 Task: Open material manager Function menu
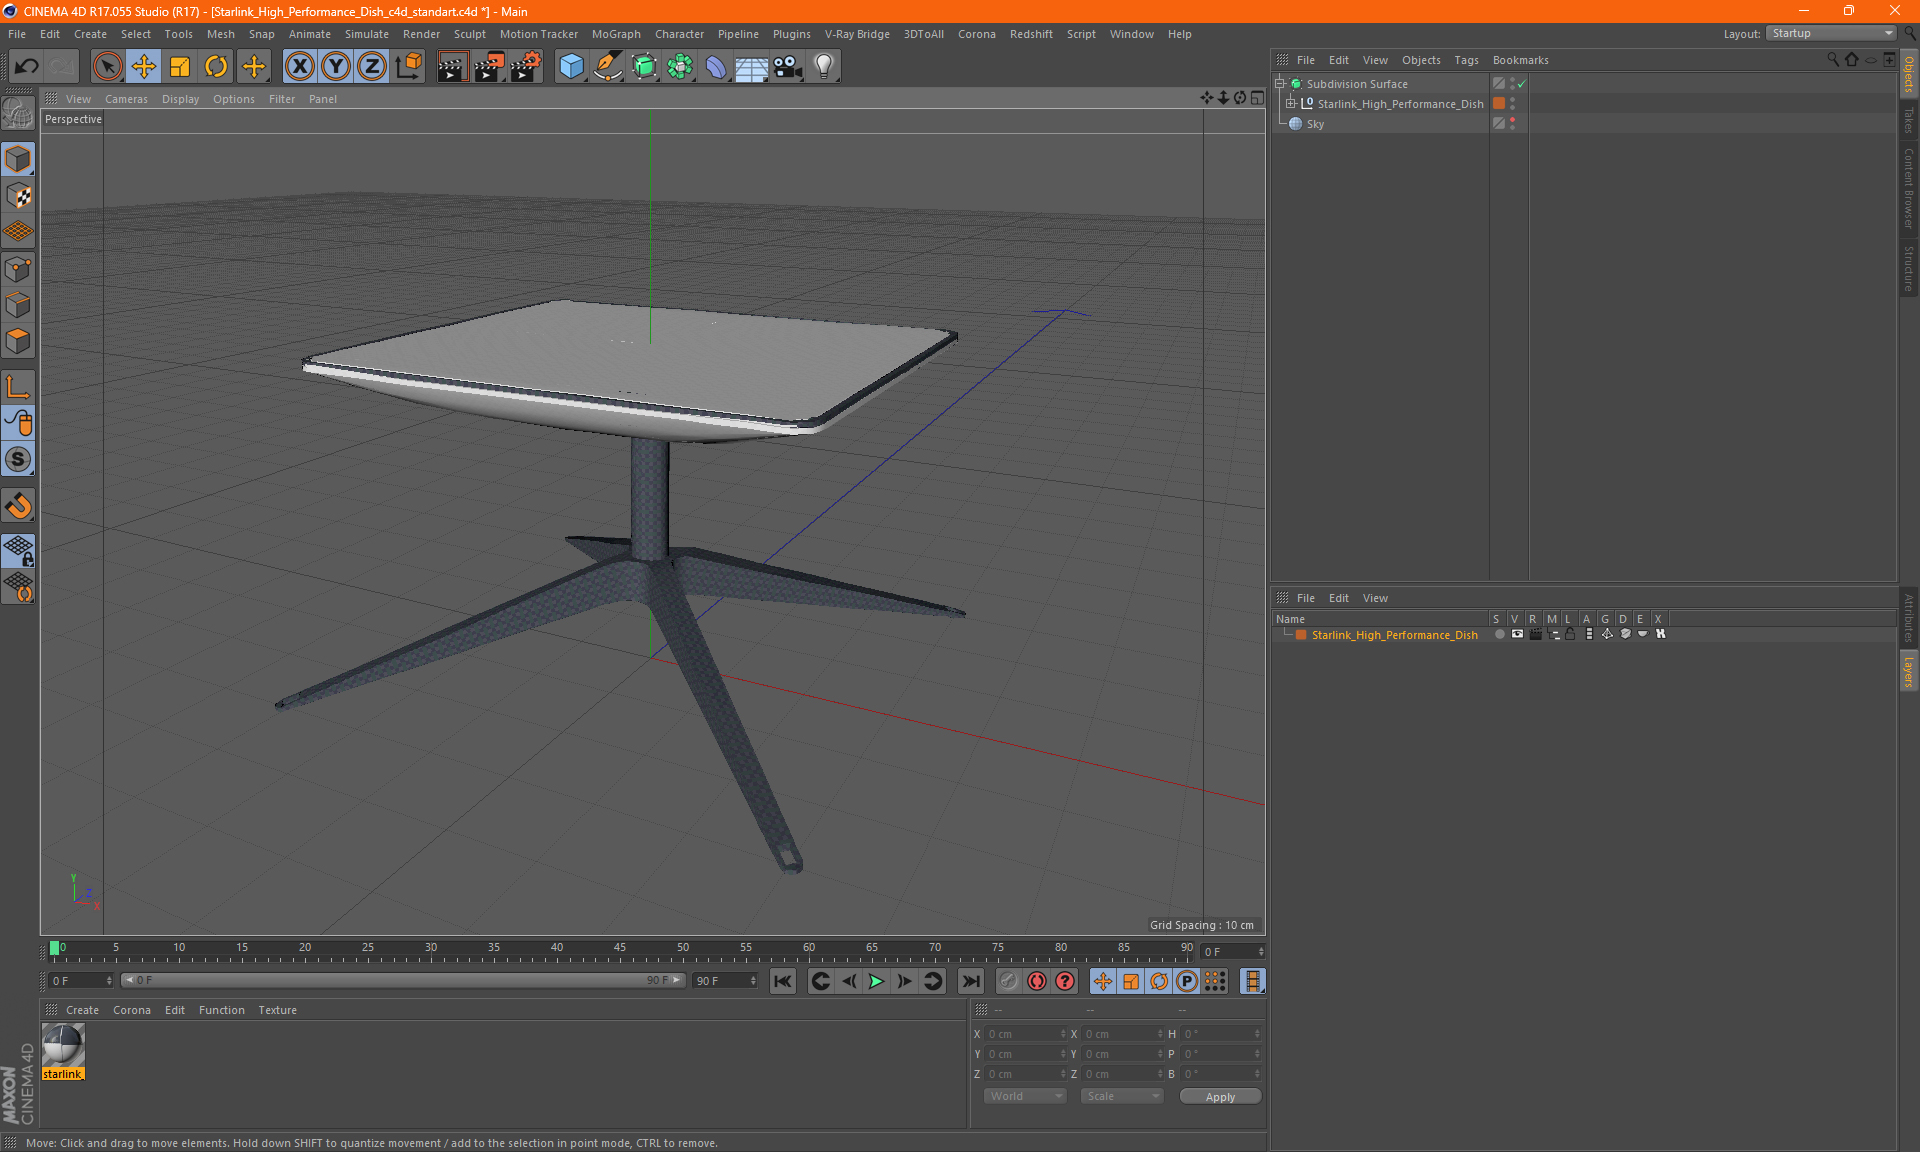[x=221, y=1010]
